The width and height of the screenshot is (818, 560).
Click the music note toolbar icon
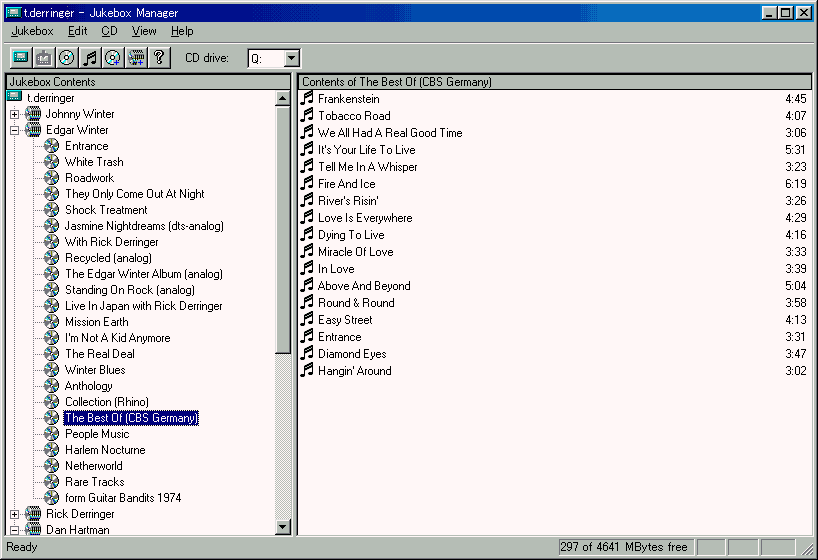click(x=89, y=58)
